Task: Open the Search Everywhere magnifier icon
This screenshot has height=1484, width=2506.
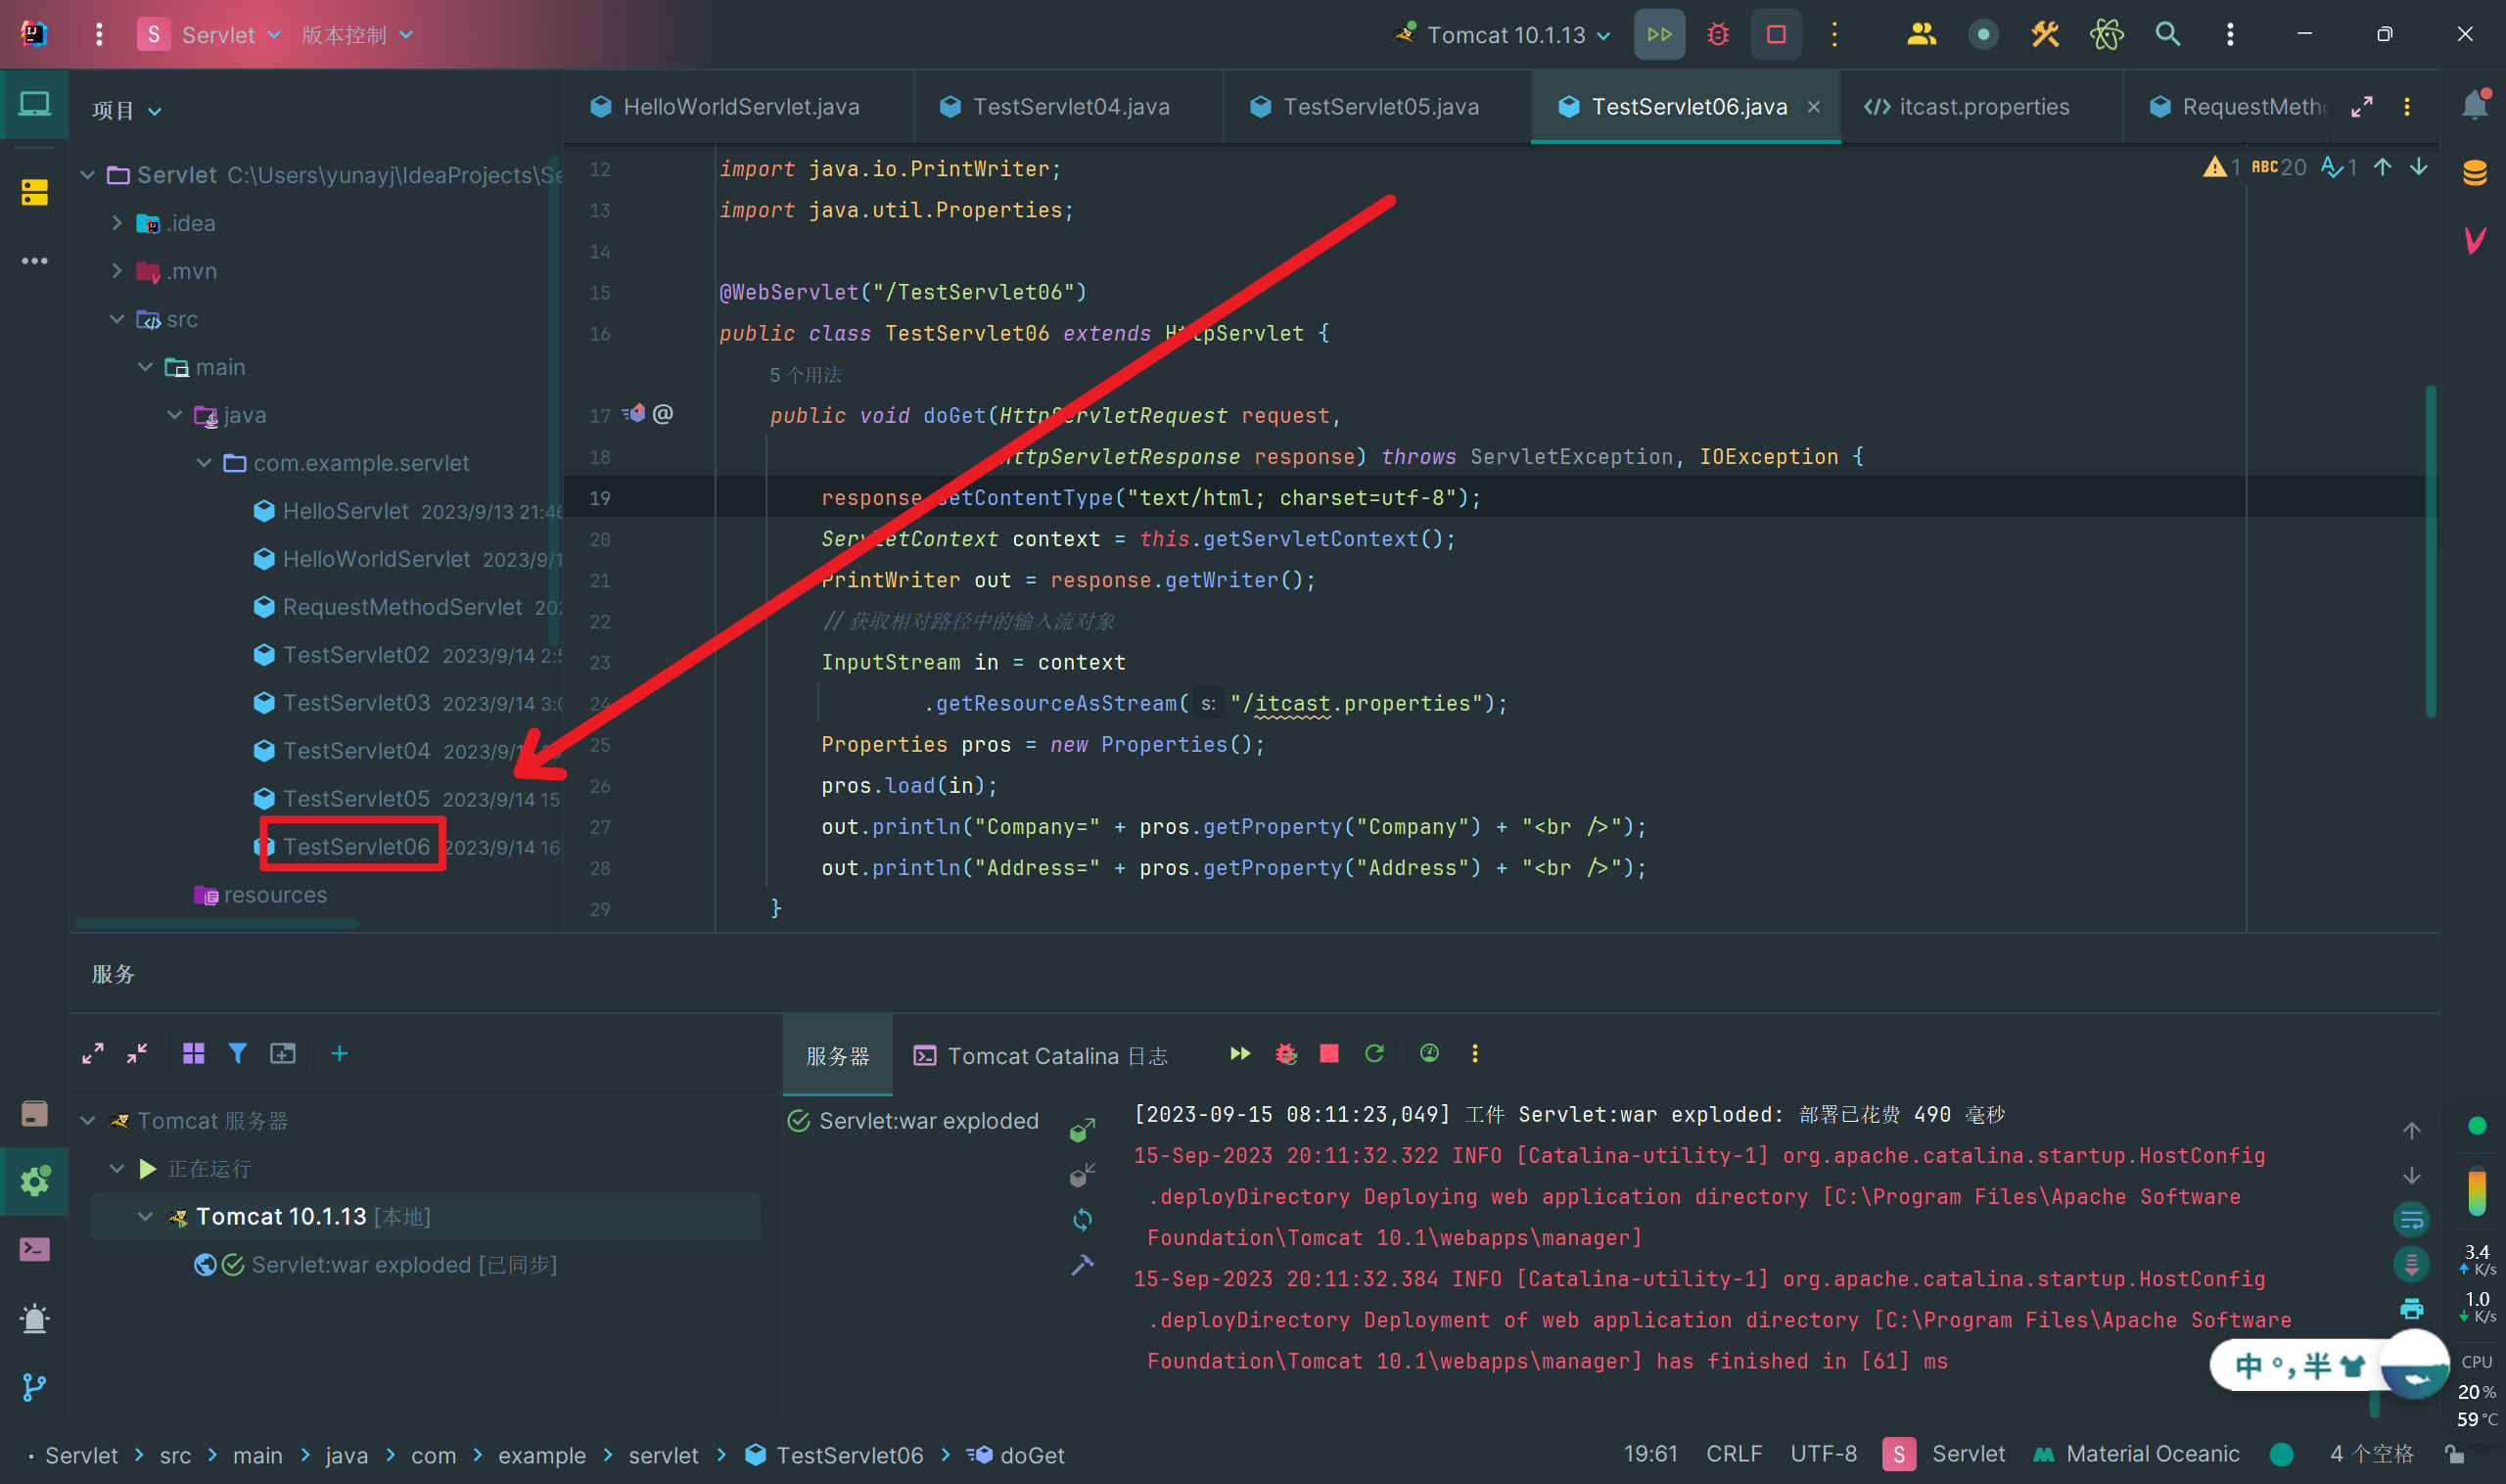Action: tap(2167, 35)
